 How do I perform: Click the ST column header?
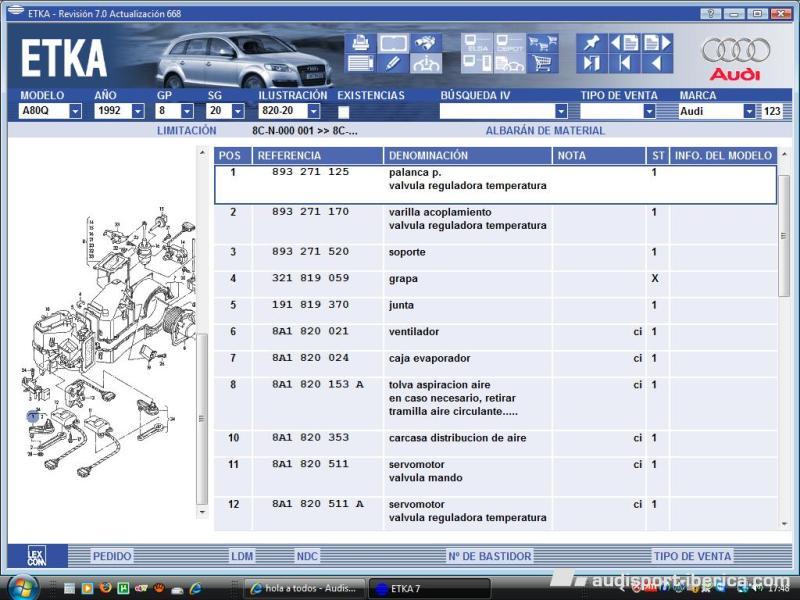coord(658,156)
